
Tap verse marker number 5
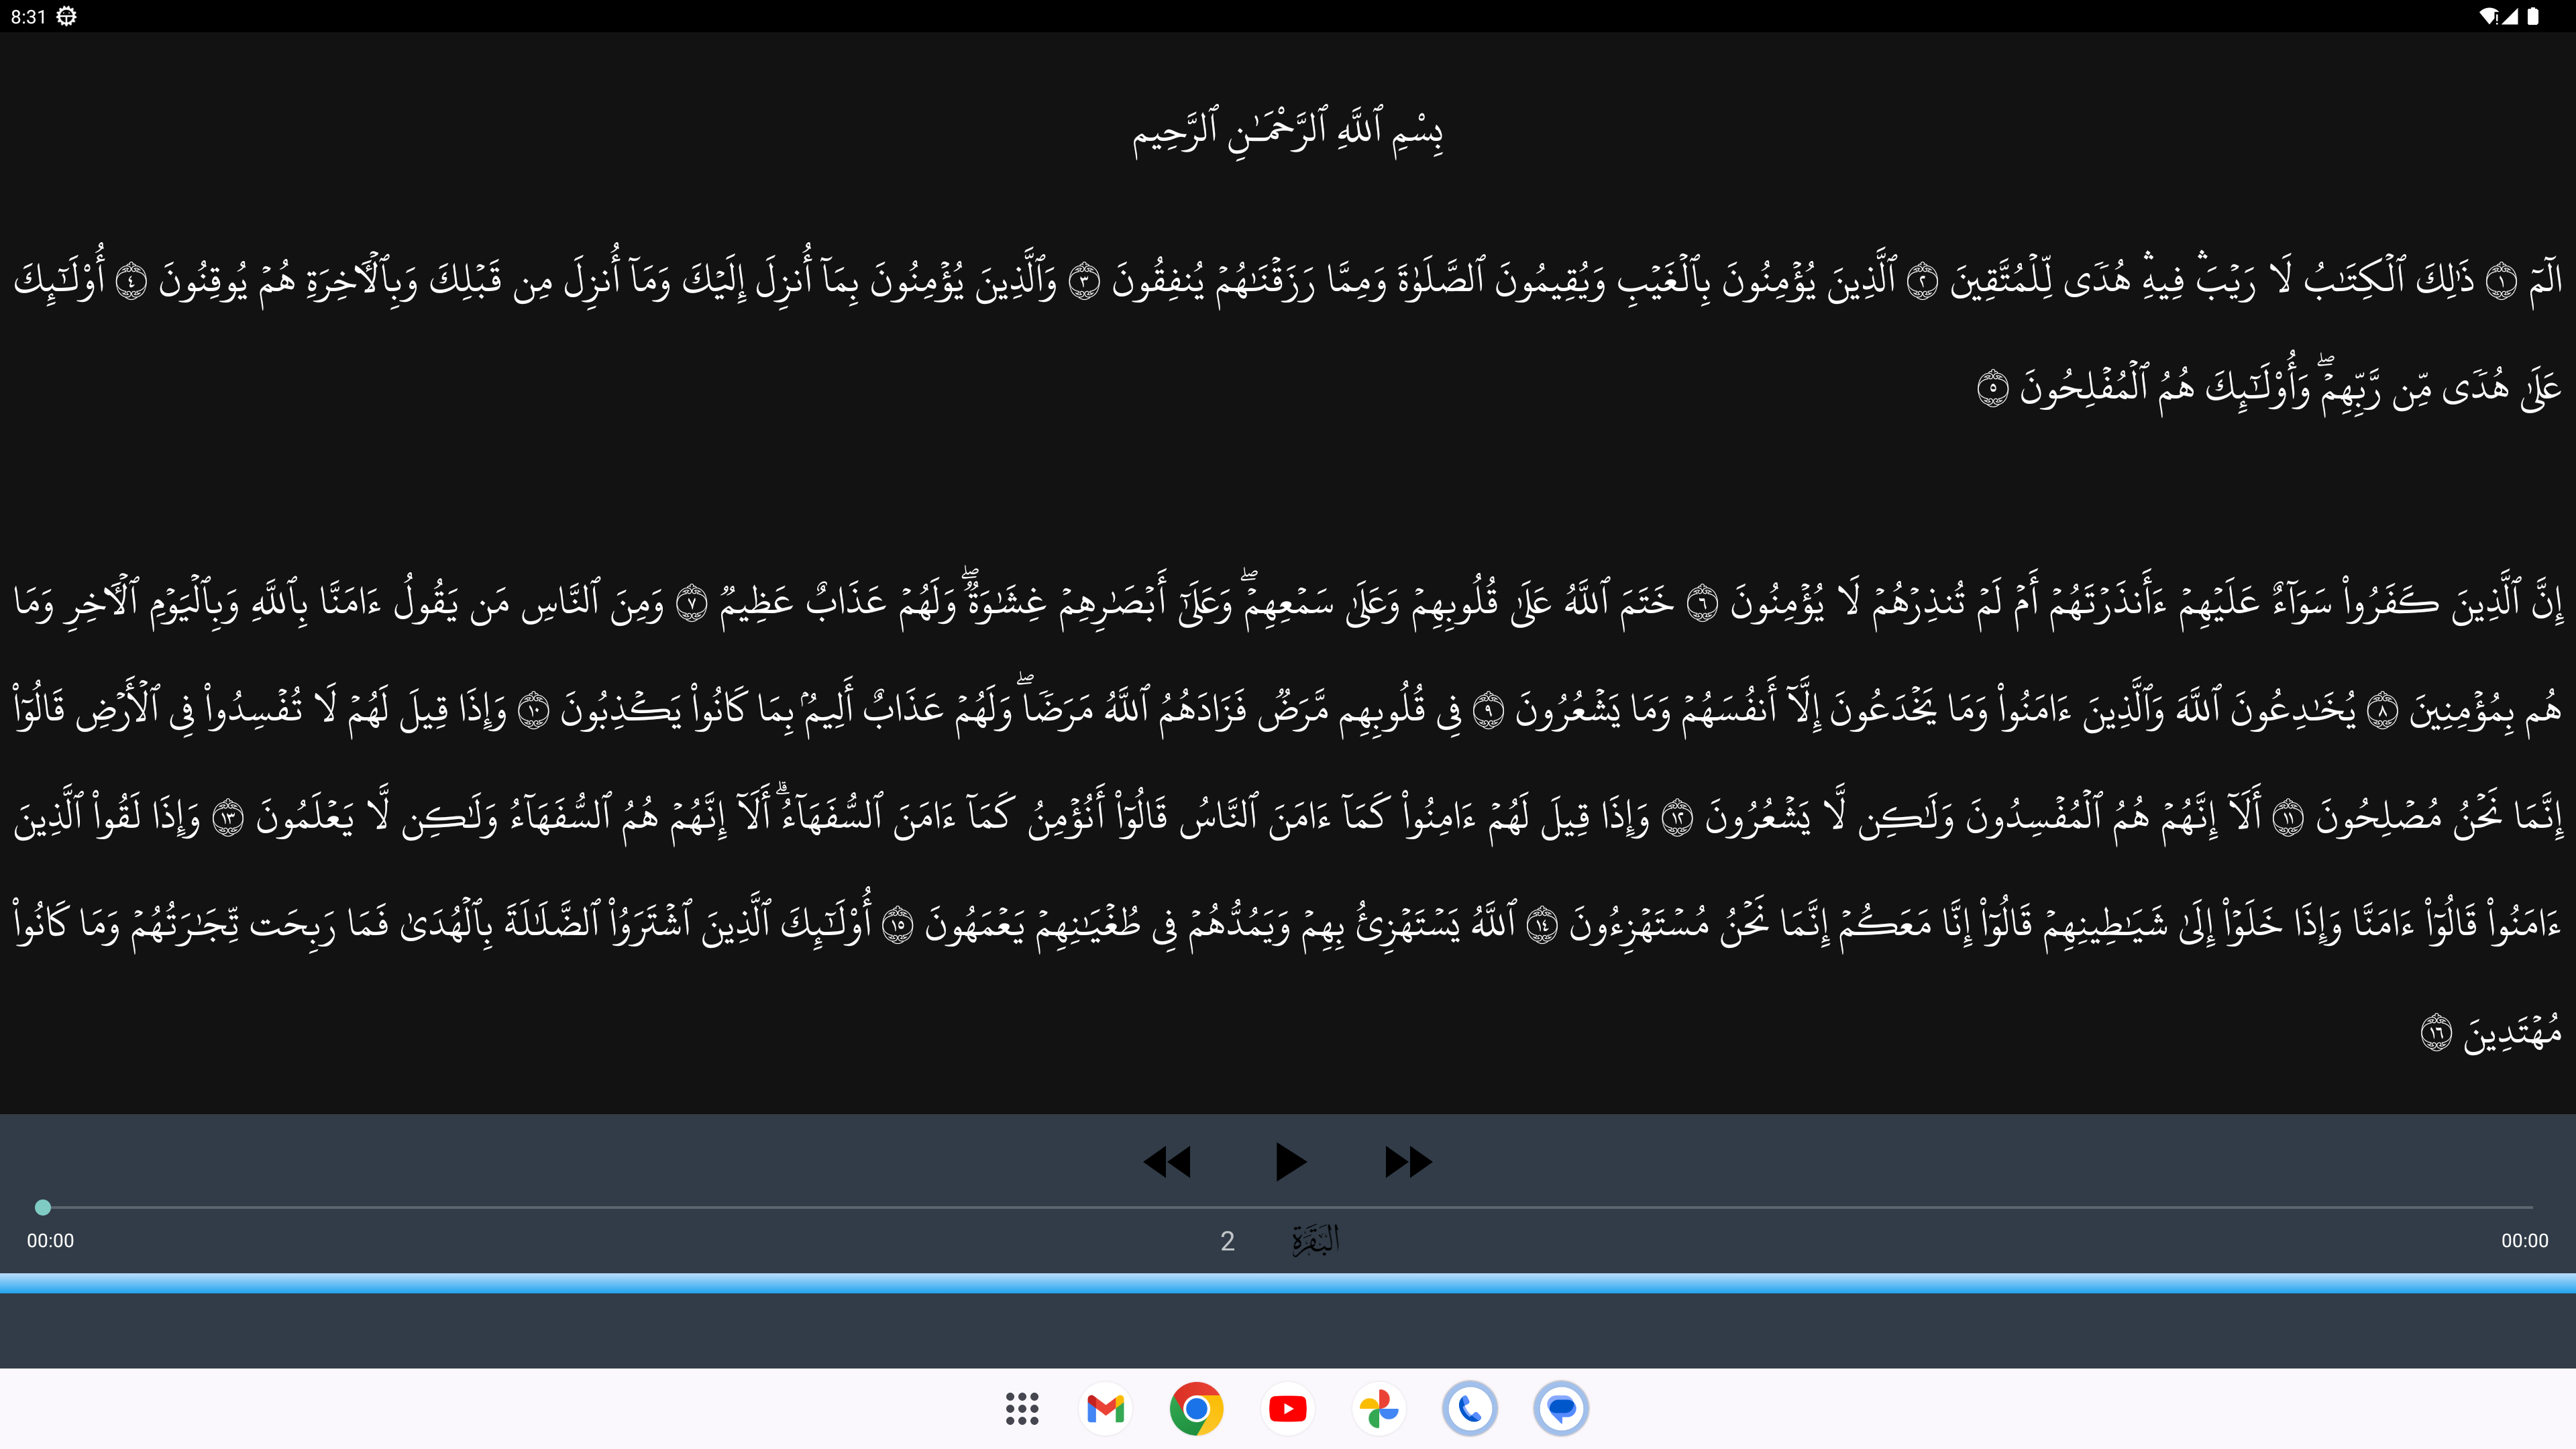point(1992,388)
